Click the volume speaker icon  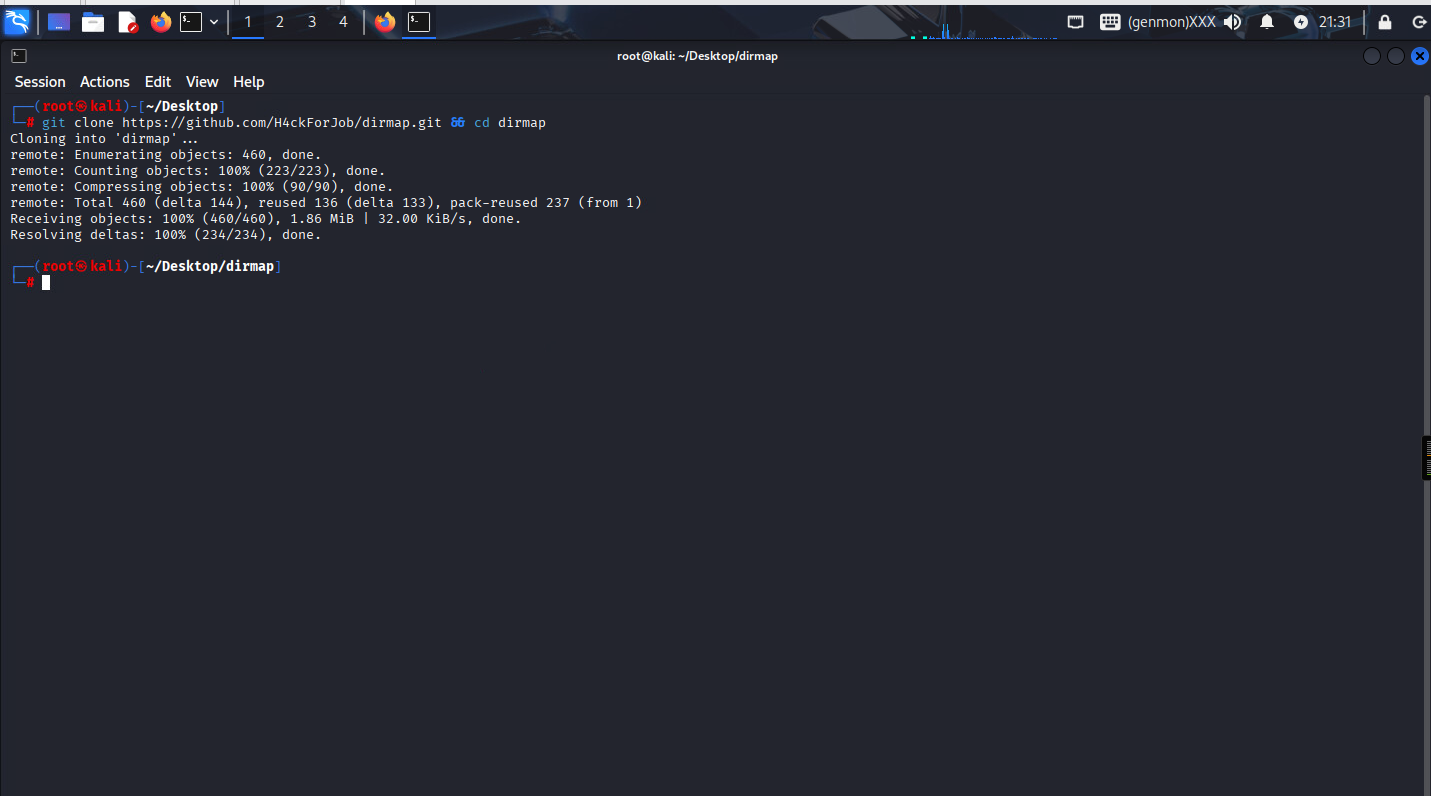click(x=1232, y=22)
